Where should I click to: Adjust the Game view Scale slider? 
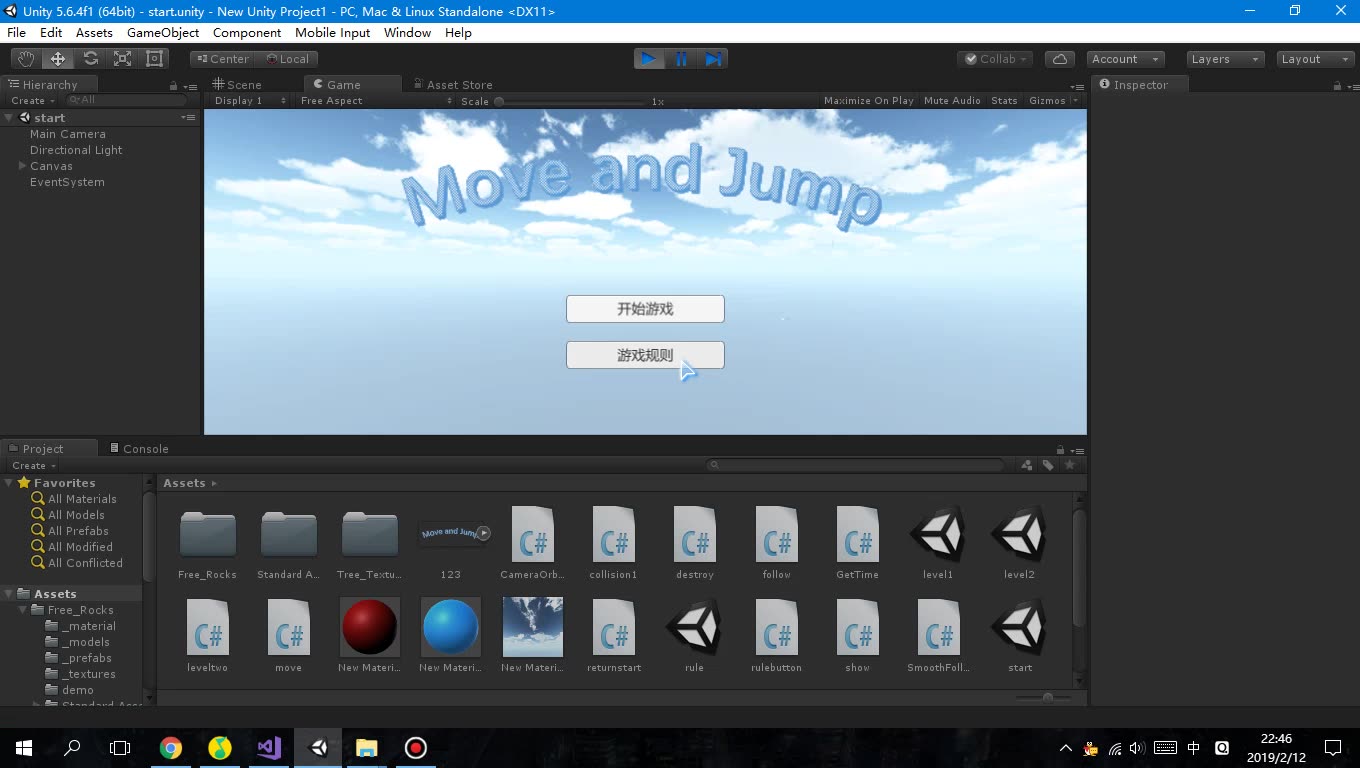point(571,101)
